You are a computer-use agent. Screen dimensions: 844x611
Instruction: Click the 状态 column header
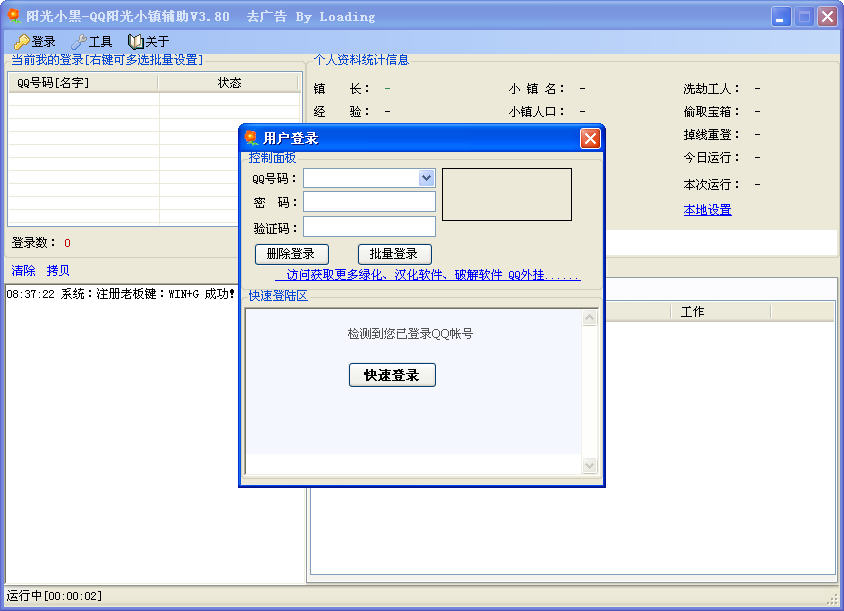(228, 82)
